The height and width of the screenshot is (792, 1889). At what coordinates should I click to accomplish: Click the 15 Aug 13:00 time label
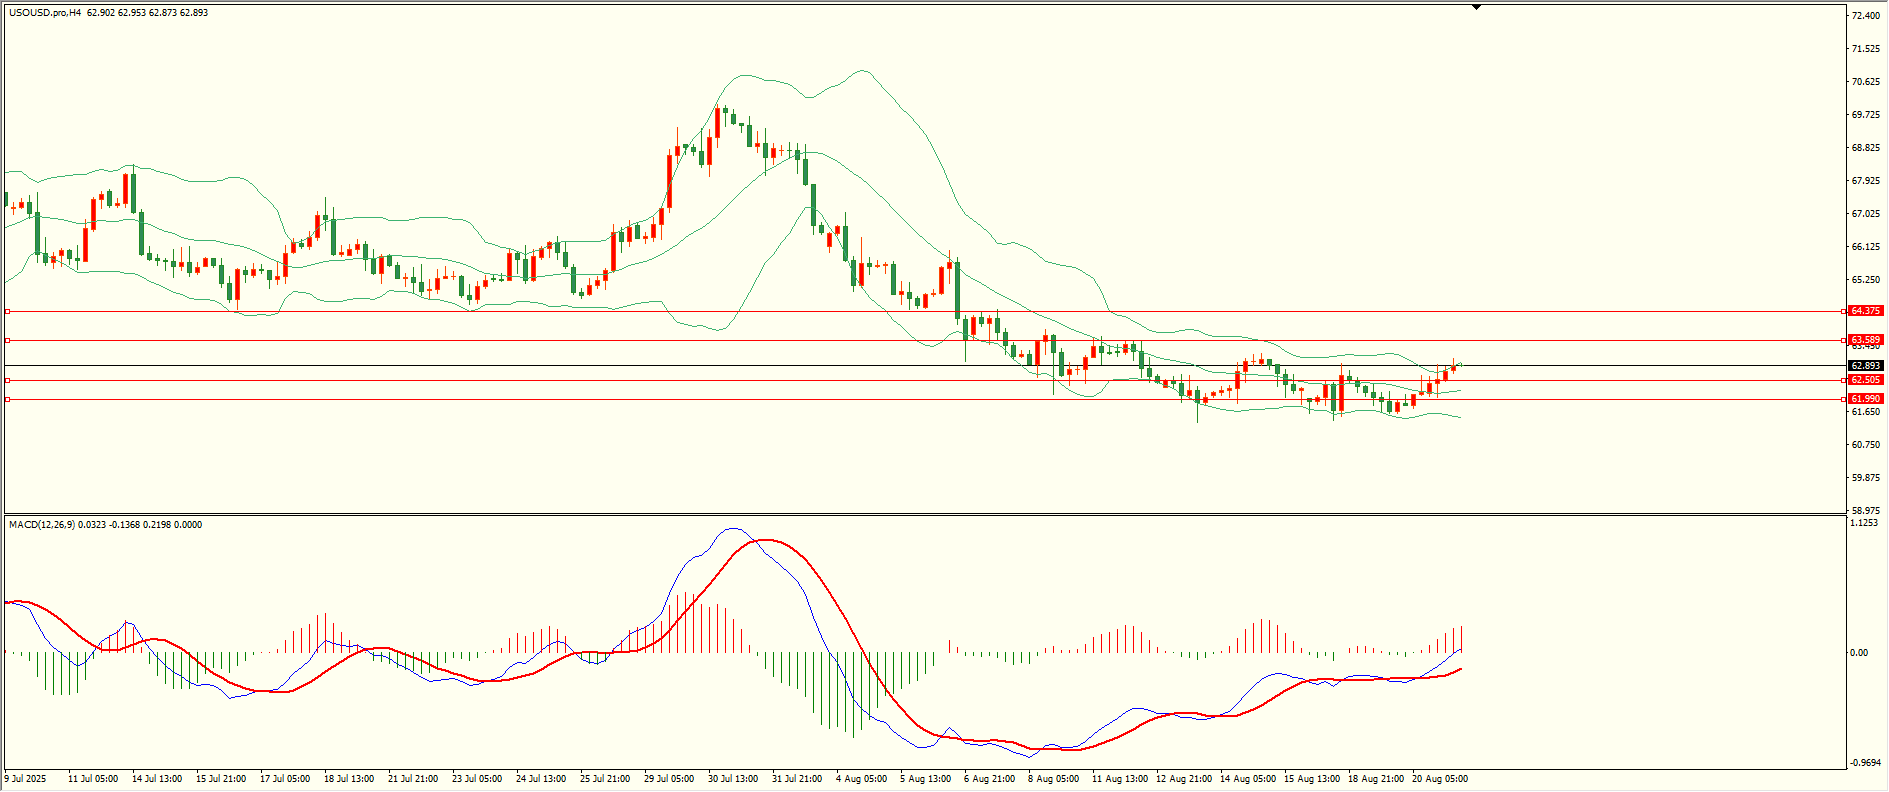[x=1312, y=779]
